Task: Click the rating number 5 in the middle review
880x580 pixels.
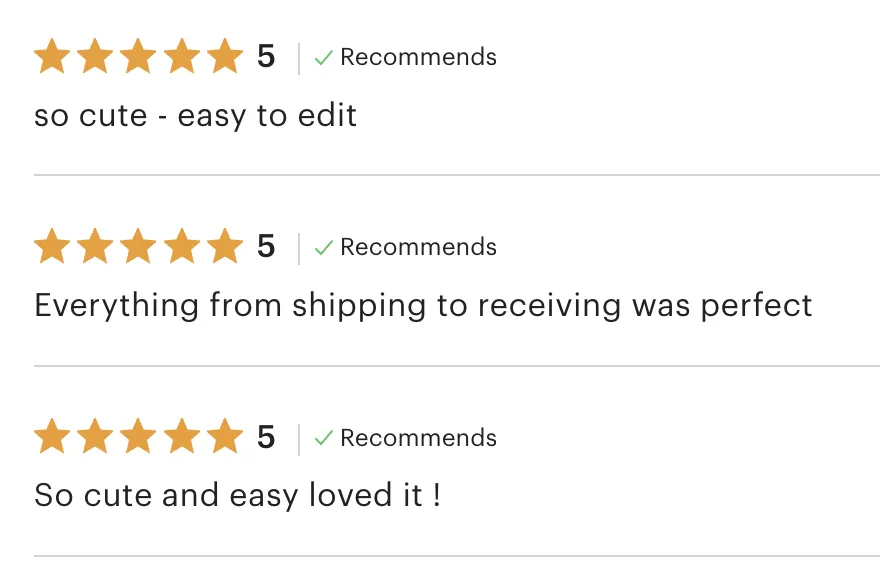Action: pos(266,246)
